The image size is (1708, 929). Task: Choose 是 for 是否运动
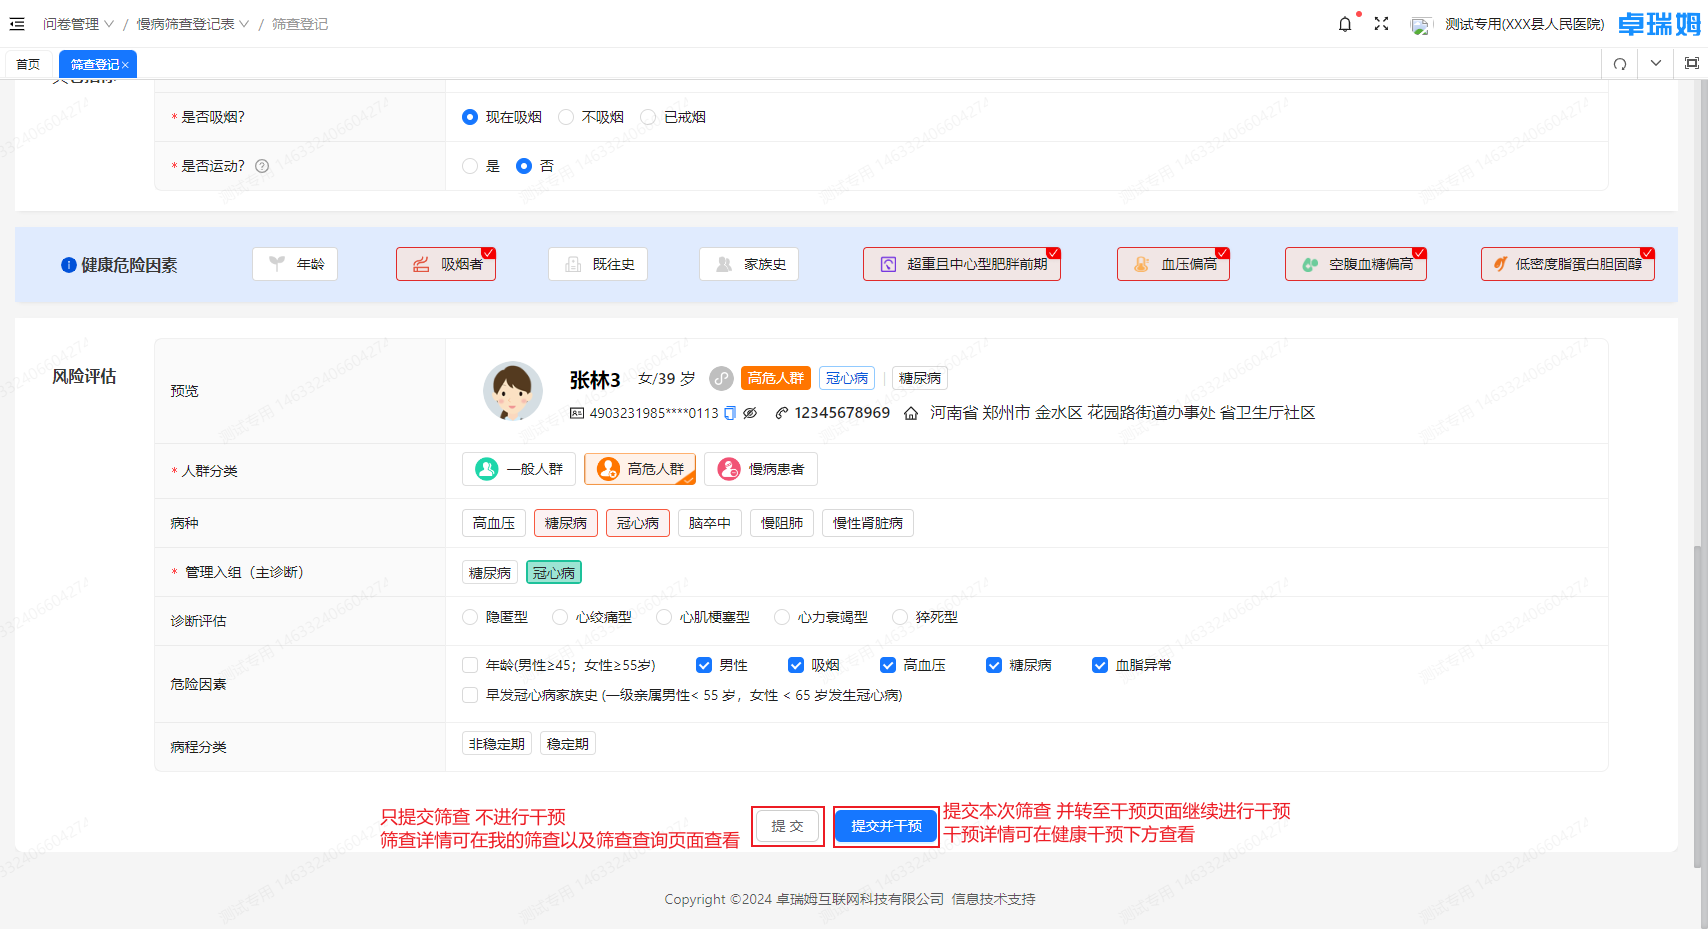coord(469,166)
